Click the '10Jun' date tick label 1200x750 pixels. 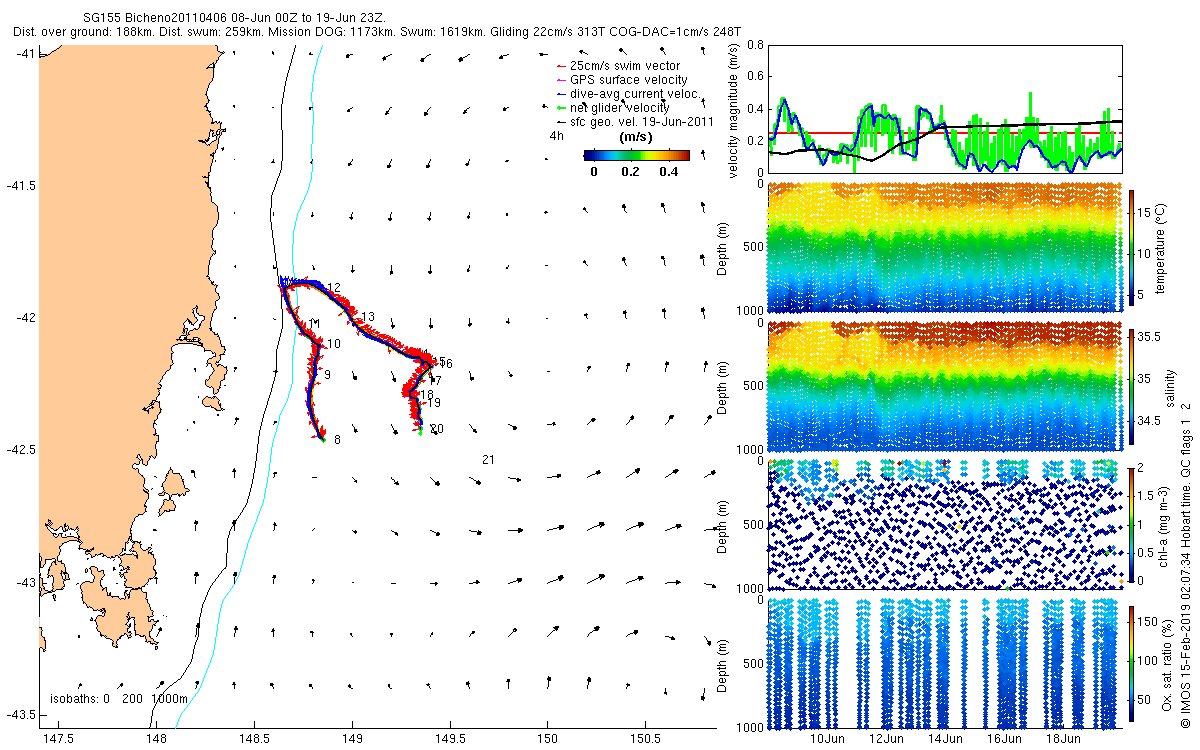pyautogui.click(x=828, y=739)
